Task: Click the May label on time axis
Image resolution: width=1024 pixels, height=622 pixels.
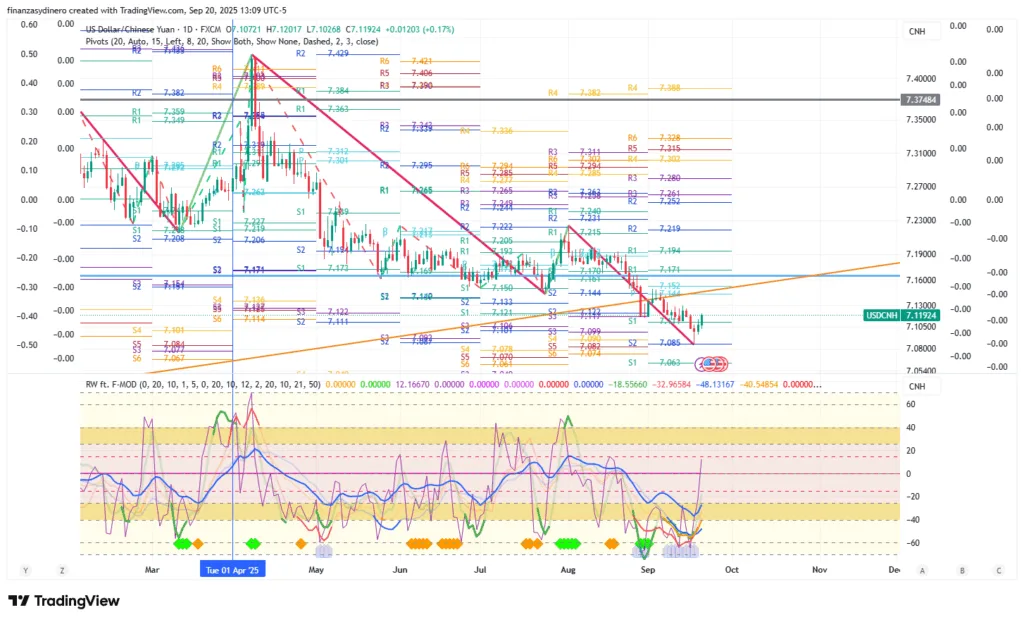Action: click(316, 570)
